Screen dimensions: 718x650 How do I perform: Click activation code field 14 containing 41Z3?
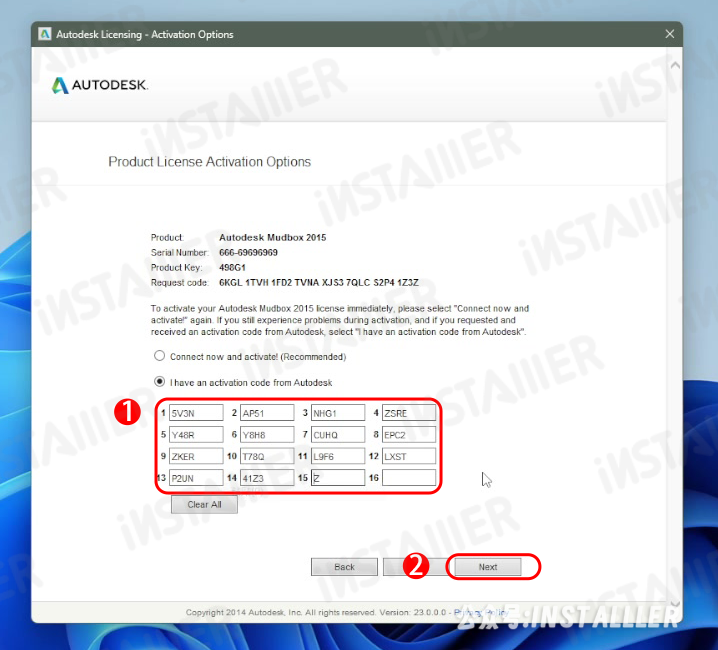(x=267, y=478)
